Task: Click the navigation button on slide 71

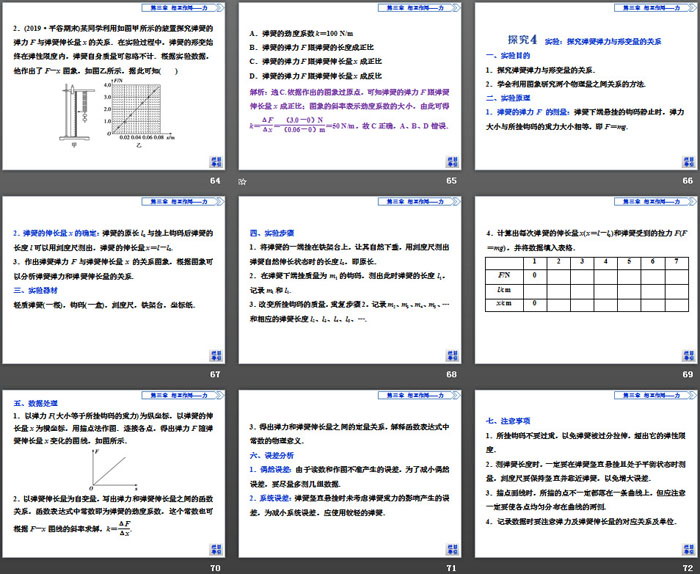Action: pyautogui.click(x=451, y=547)
